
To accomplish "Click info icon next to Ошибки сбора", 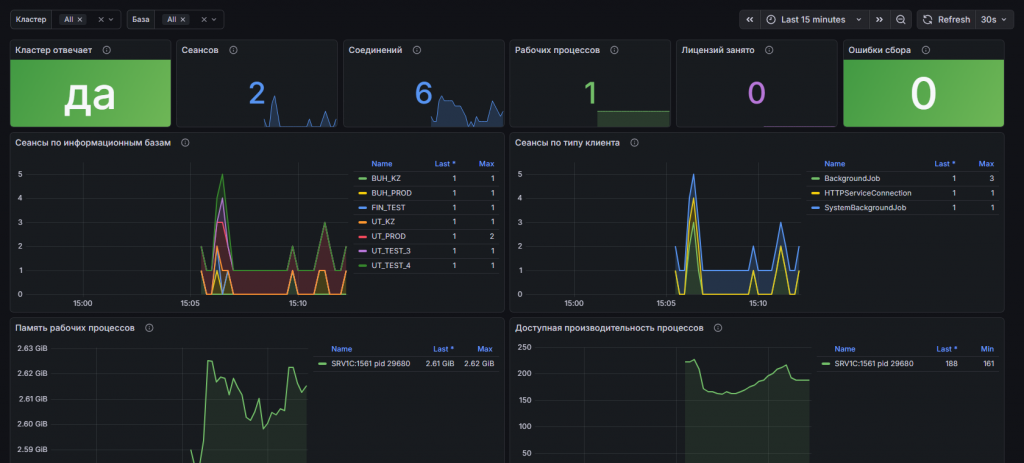I will (925, 50).
